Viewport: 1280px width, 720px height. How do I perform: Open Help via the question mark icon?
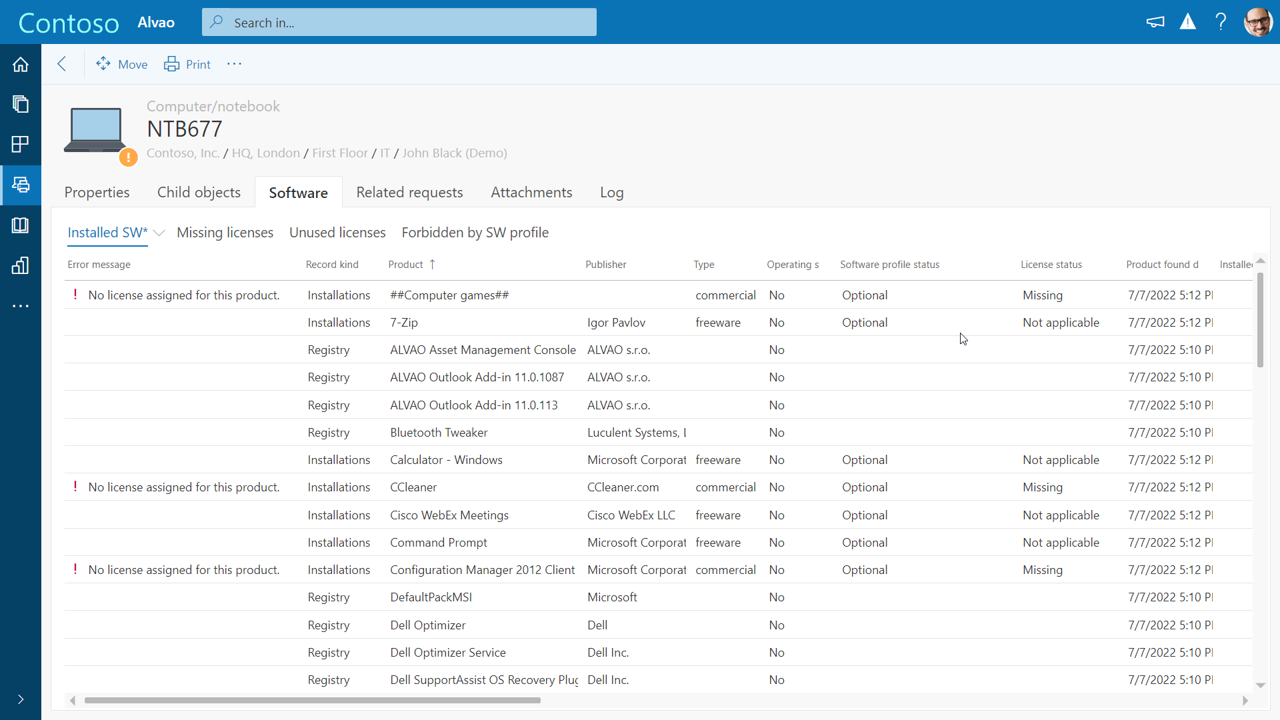(x=1221, y=21)
